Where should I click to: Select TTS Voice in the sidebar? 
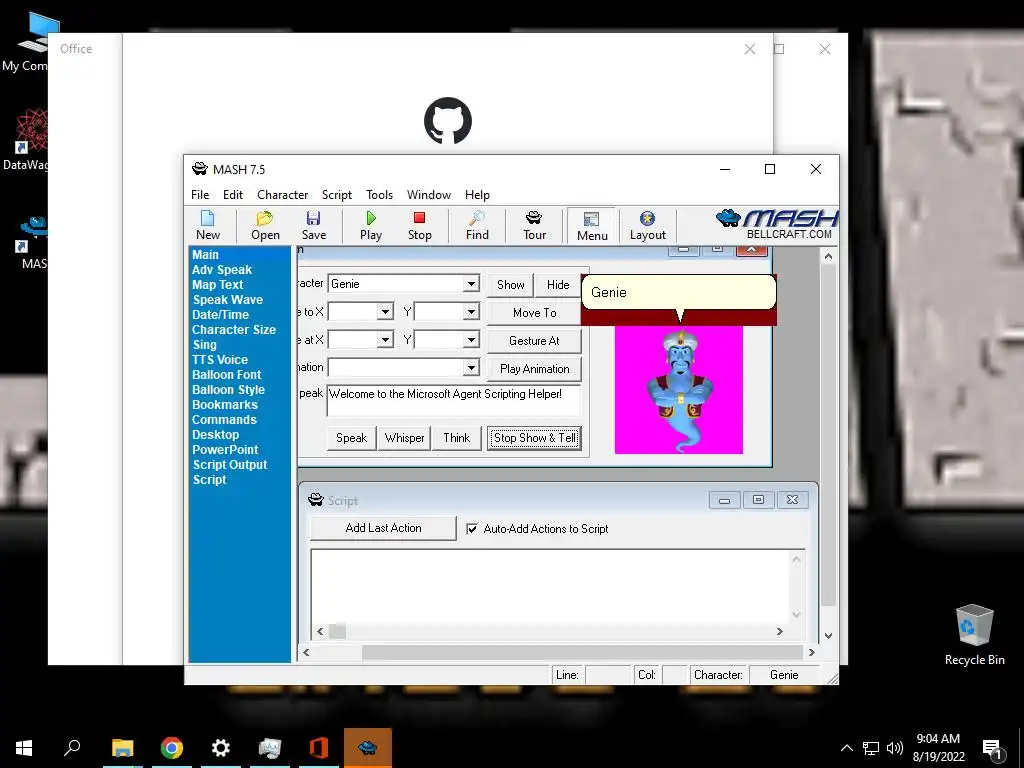[x=220, y=360]
